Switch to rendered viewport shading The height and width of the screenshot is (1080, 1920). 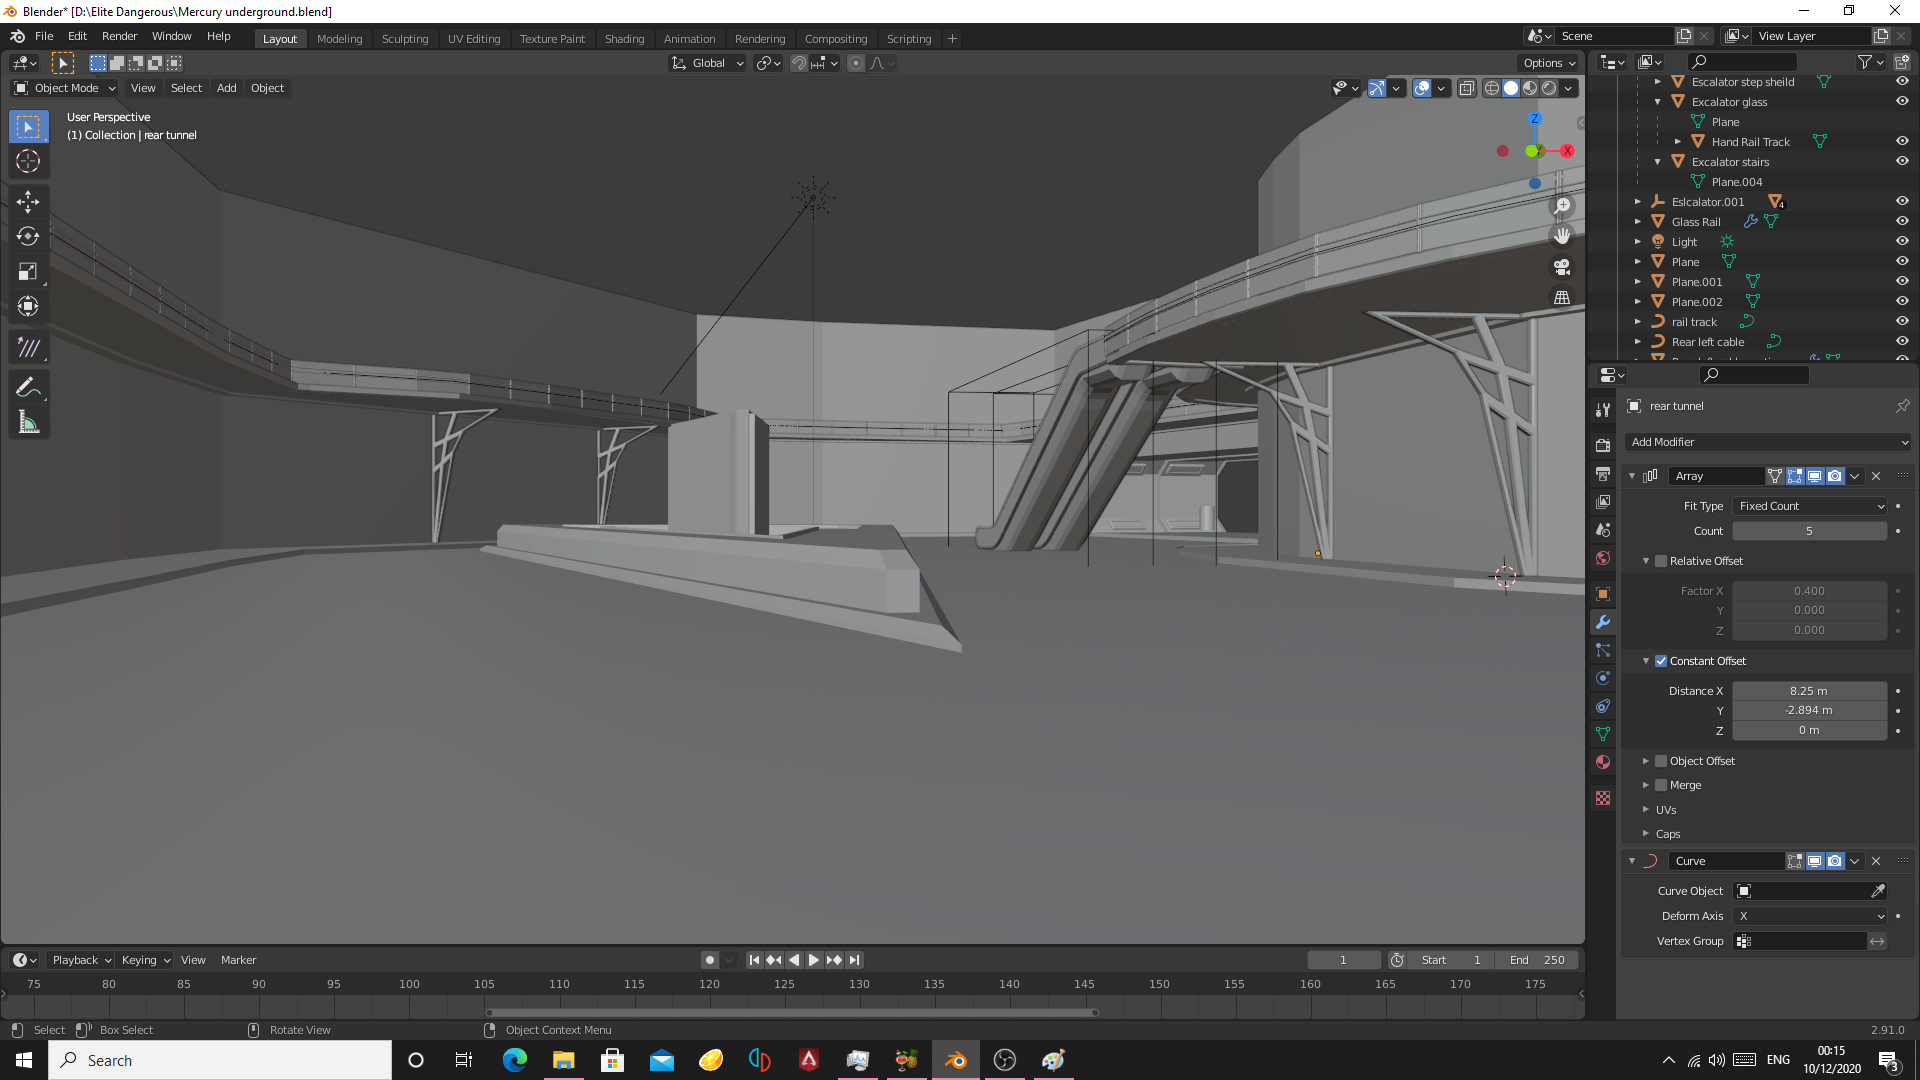[x=1549, y=88]
